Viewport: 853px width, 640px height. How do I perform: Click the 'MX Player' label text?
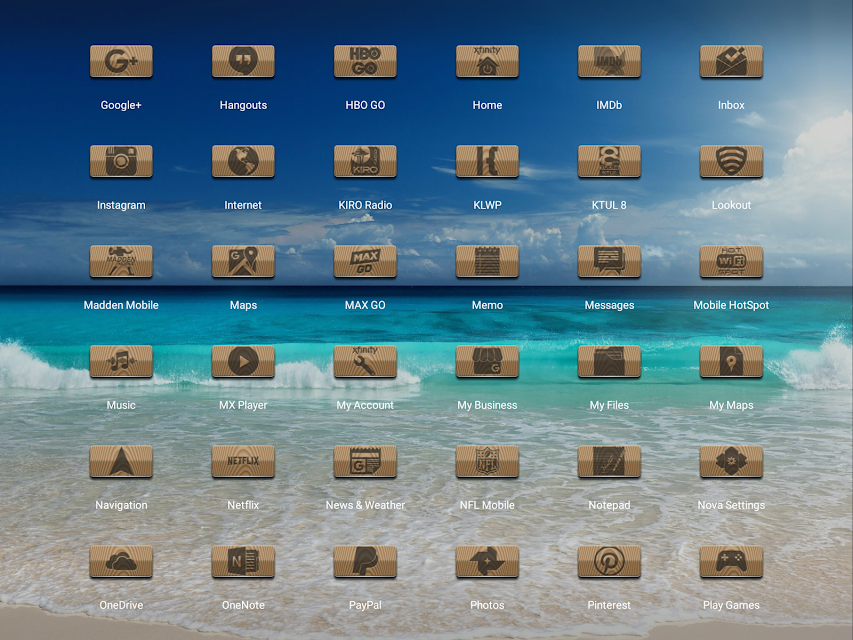pyautogui.click(x=243, y=405)
